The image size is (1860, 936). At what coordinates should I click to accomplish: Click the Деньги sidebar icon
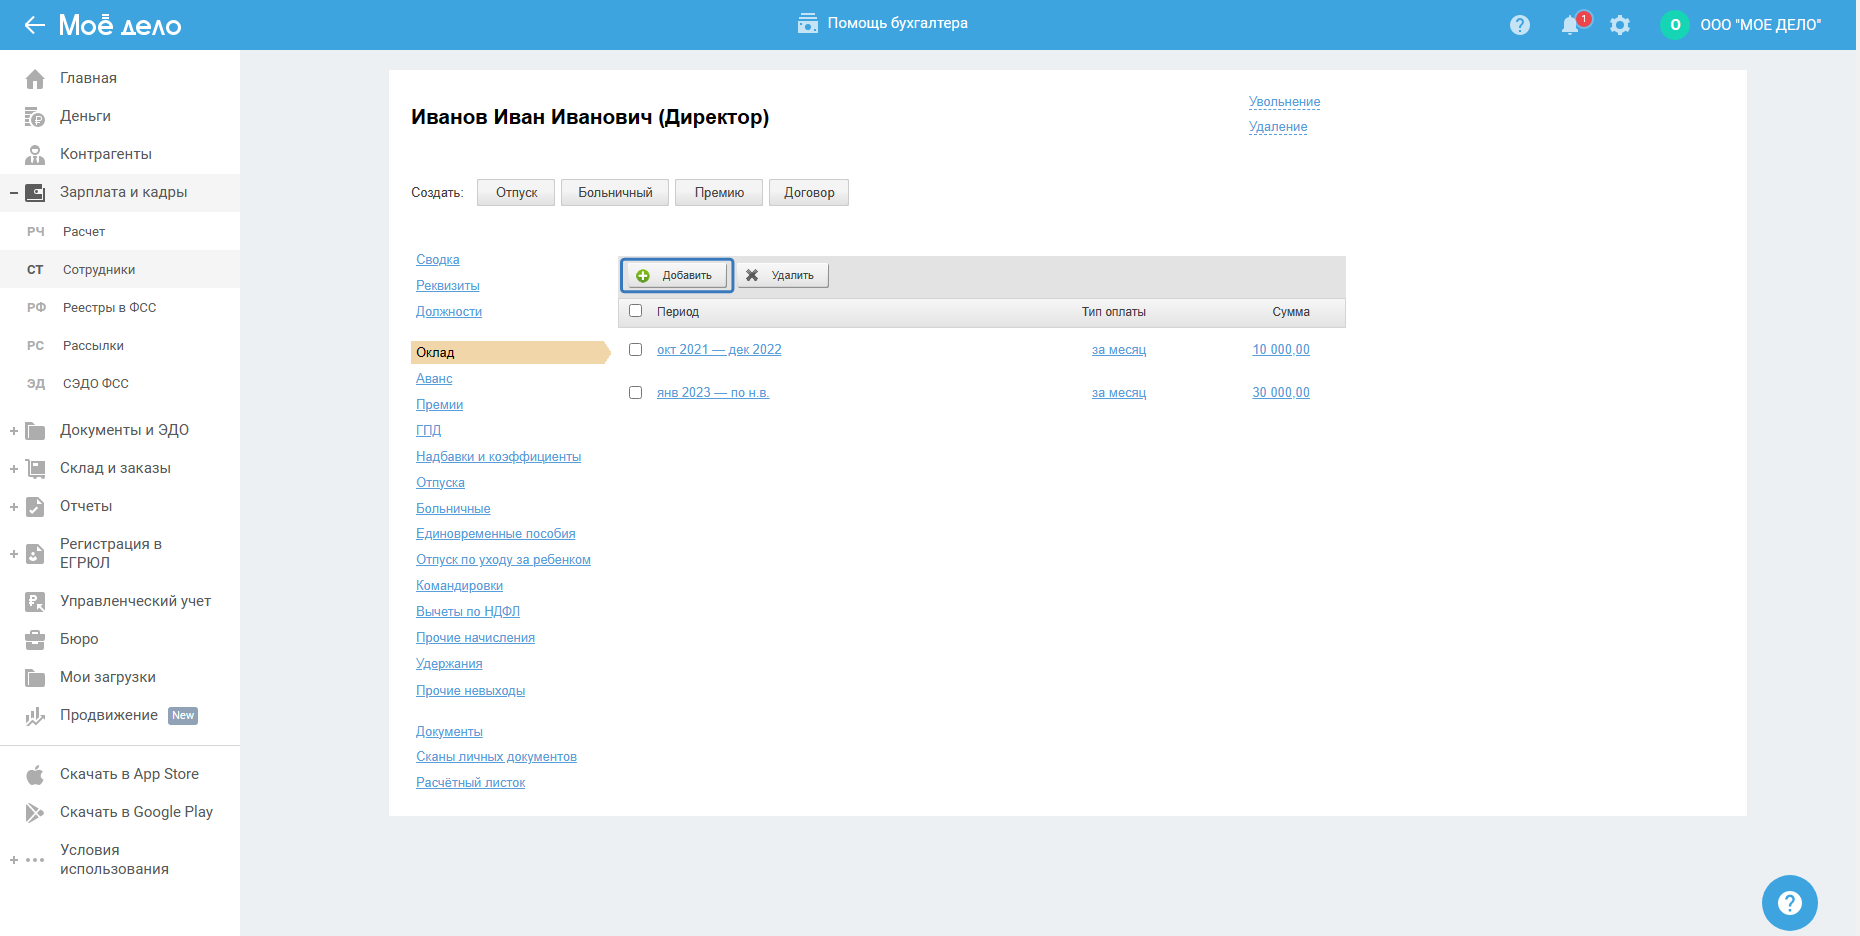(35, 117)
